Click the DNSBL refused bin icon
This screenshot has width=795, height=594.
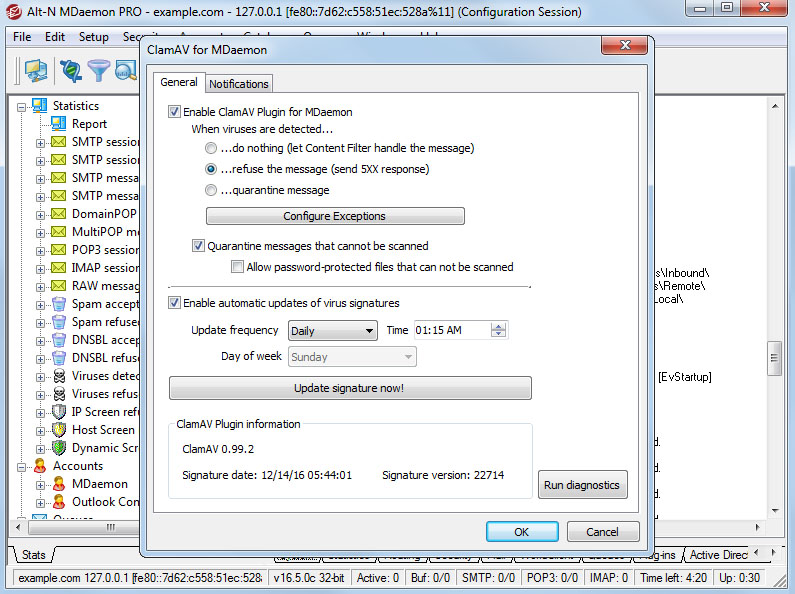click(59, 358)
